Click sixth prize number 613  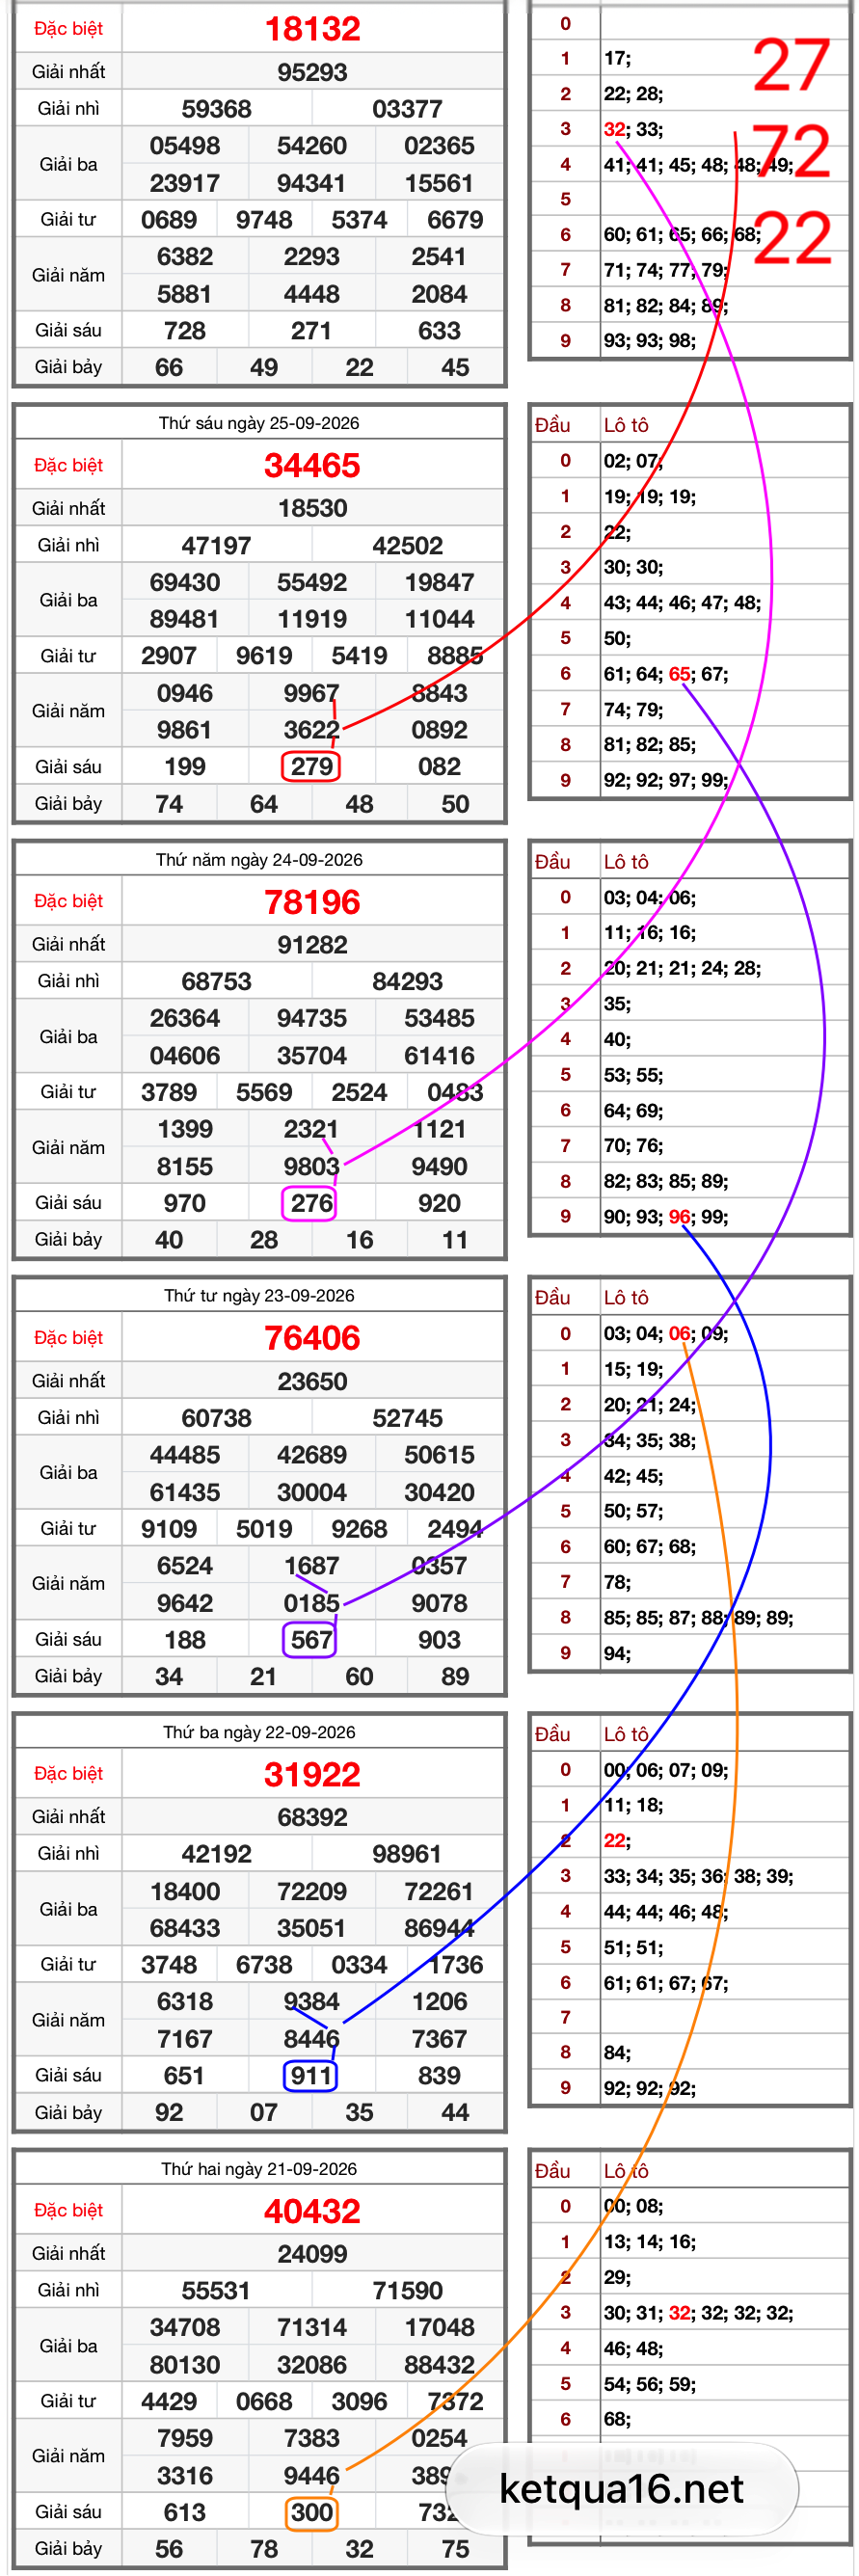[185, 2512]
